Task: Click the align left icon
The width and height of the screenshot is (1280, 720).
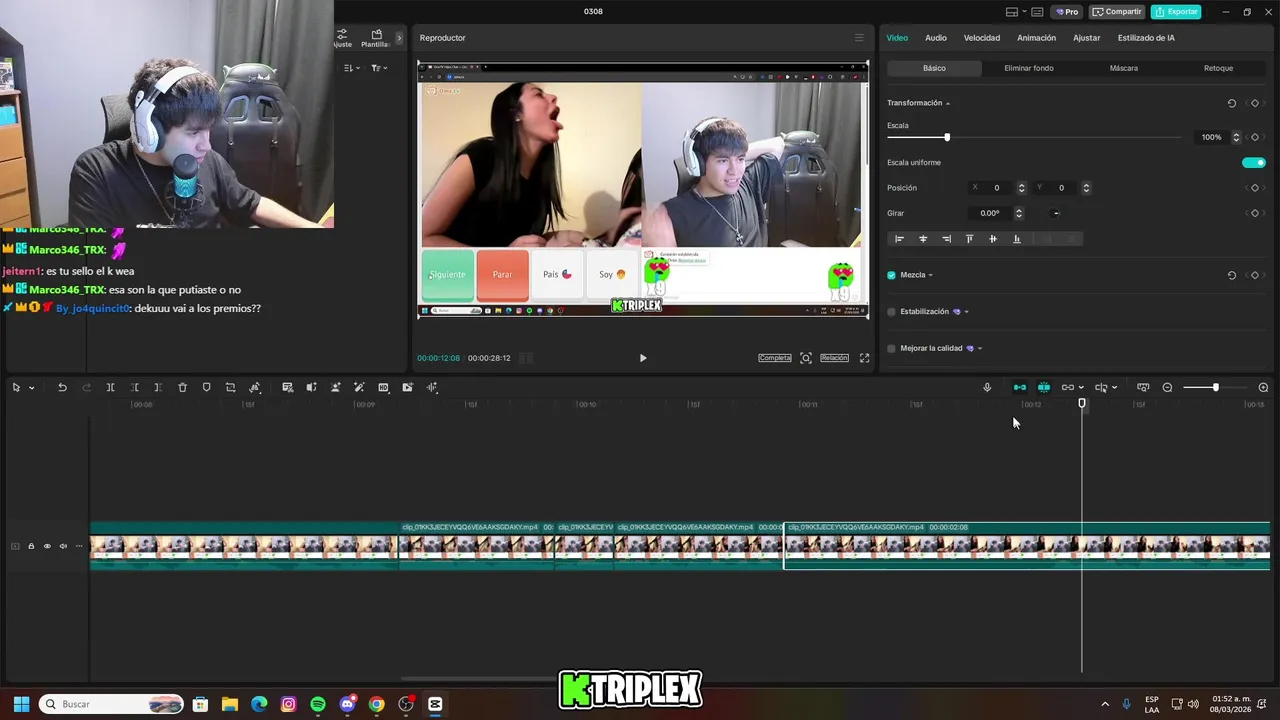Action: [899, 239]
